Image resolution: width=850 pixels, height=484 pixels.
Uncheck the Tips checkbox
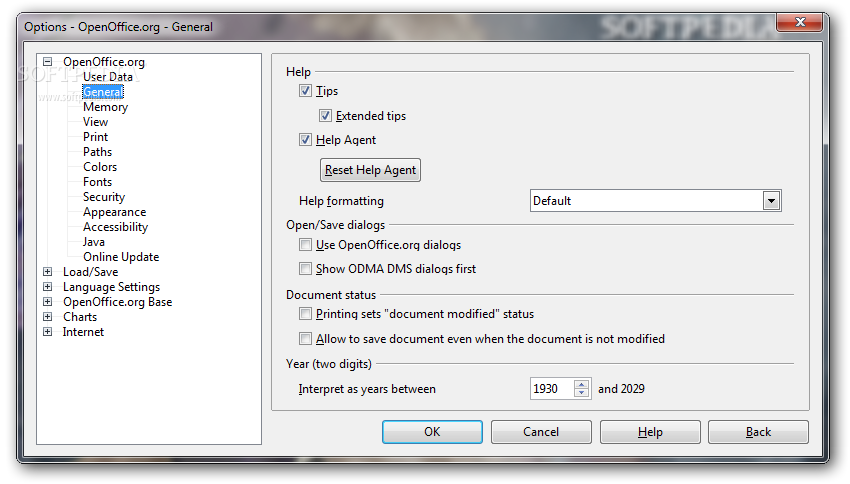tap(305, 91)
